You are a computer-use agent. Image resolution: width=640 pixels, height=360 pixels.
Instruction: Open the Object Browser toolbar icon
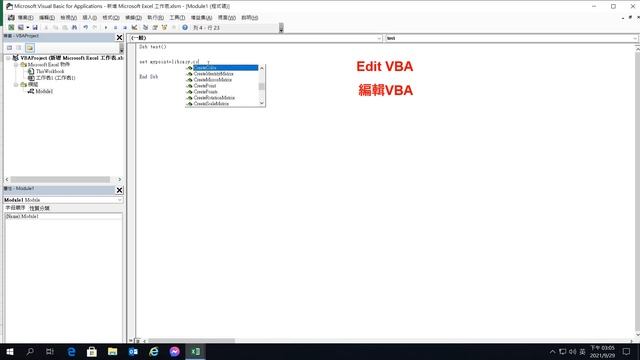[164, 27]
